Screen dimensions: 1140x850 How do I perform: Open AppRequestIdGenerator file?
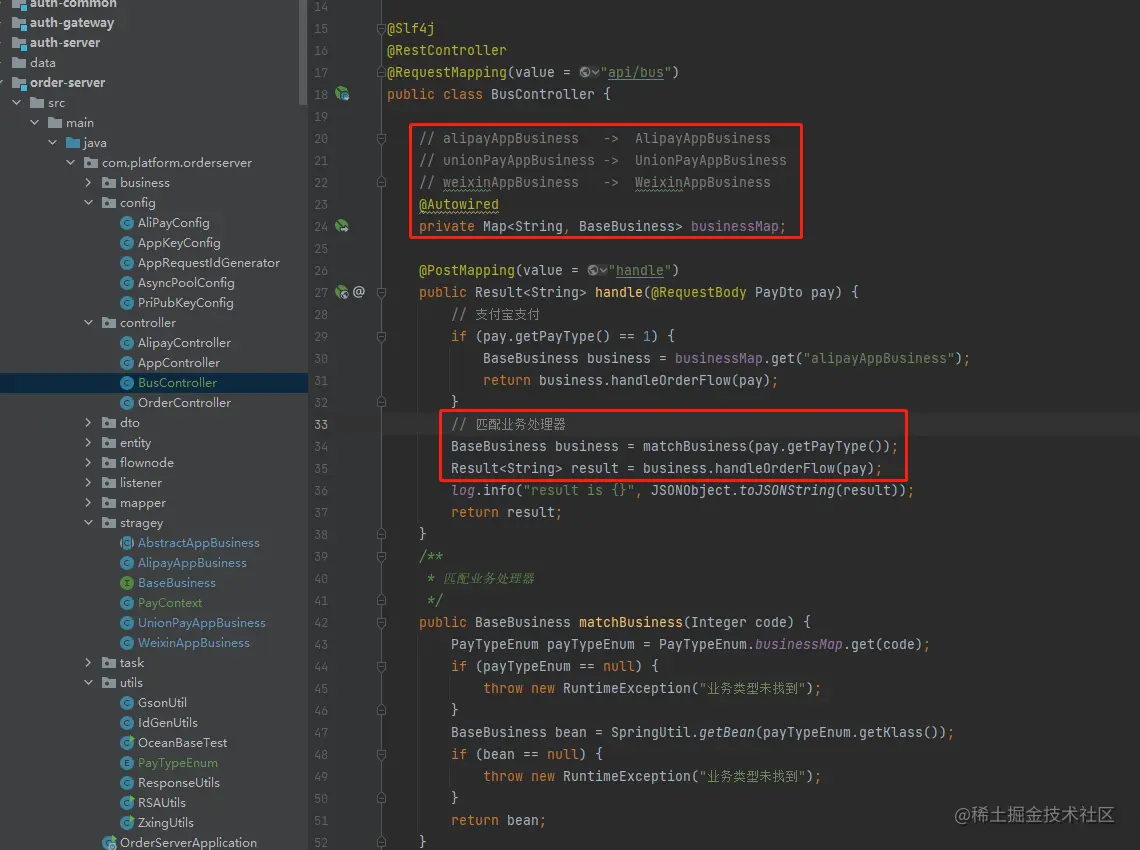(209, 263)
